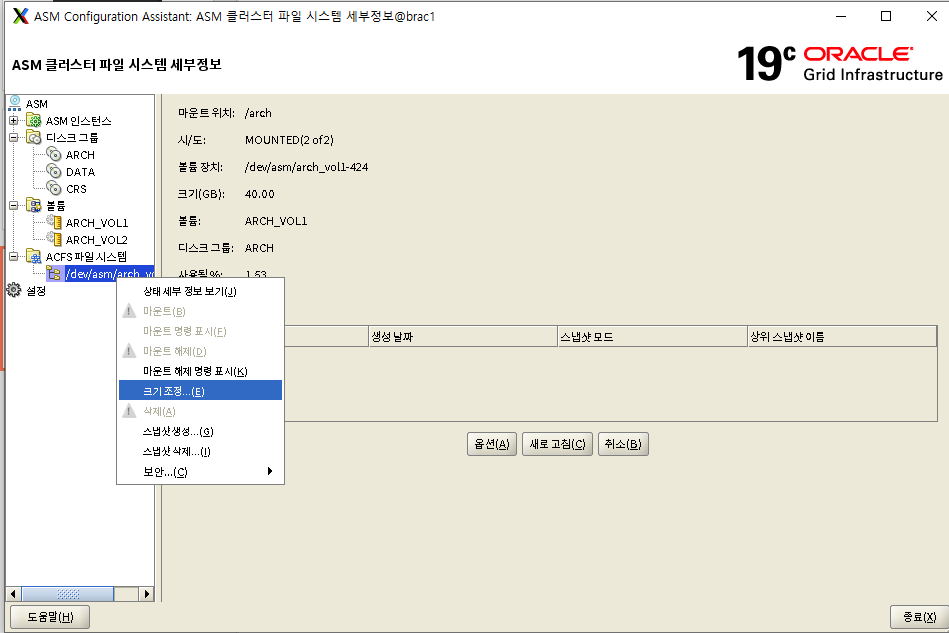The width and height of the screenshot is (949, 633).
Task: Click the 디스크 그룹 folder icon
Action: pyautogui.click(x=34, y=137)
